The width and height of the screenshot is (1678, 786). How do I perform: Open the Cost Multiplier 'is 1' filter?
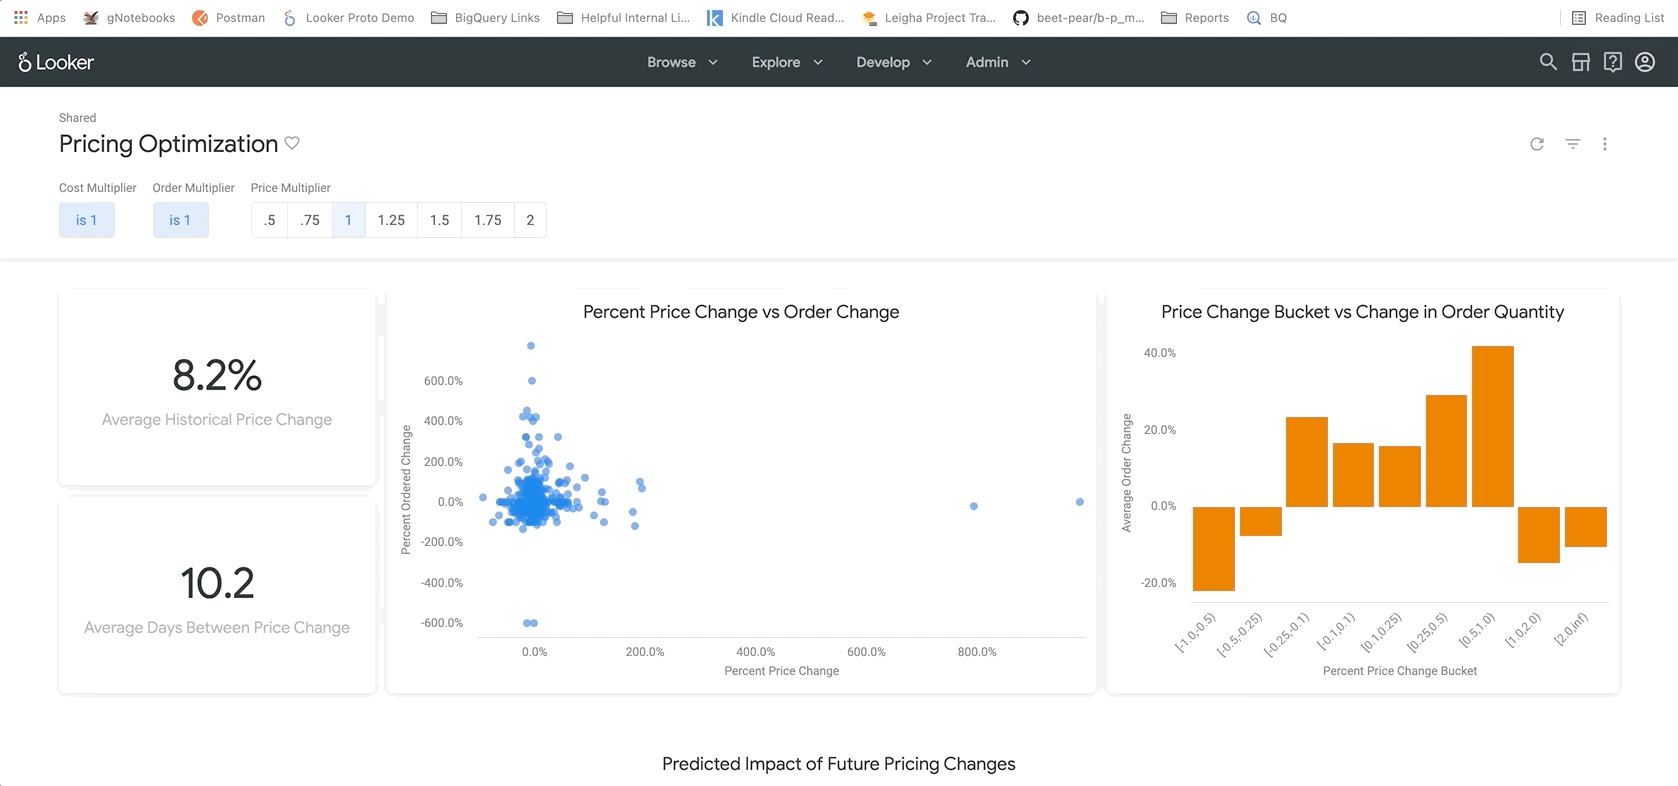coord(87,220)
